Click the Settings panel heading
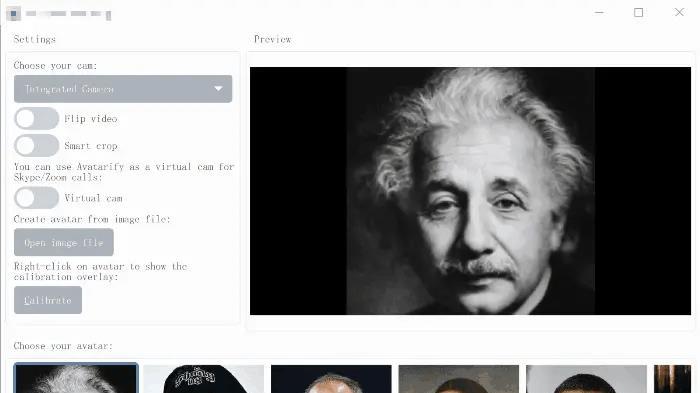Image resolution: width=700 pixels, height=393 pixels. [35, 39]
